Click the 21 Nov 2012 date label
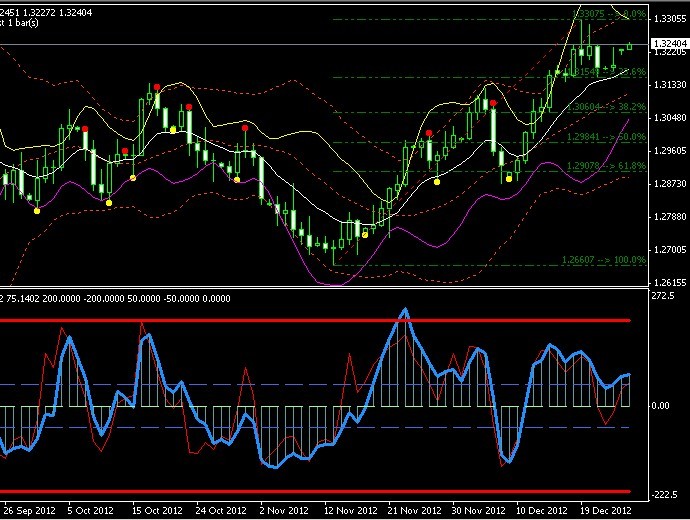Screen dimensions: 690x520 (415, 510)
